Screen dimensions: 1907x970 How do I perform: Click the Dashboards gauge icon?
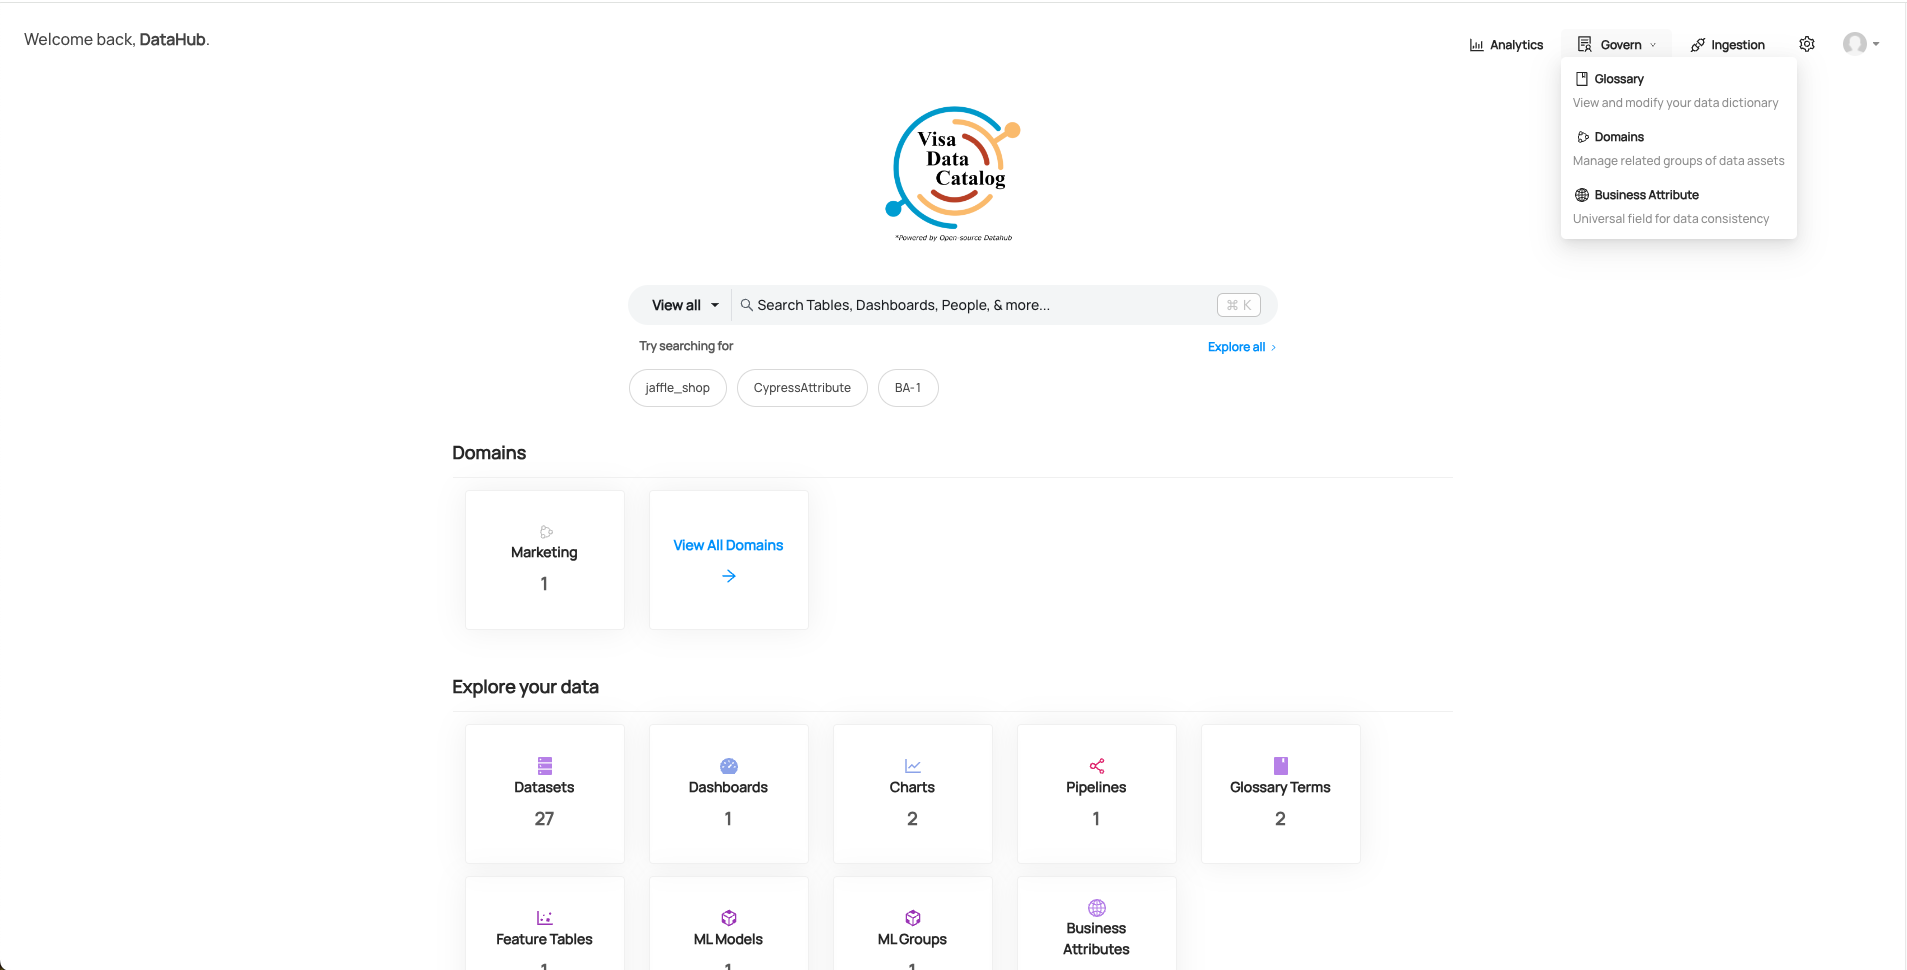(729, 766)
